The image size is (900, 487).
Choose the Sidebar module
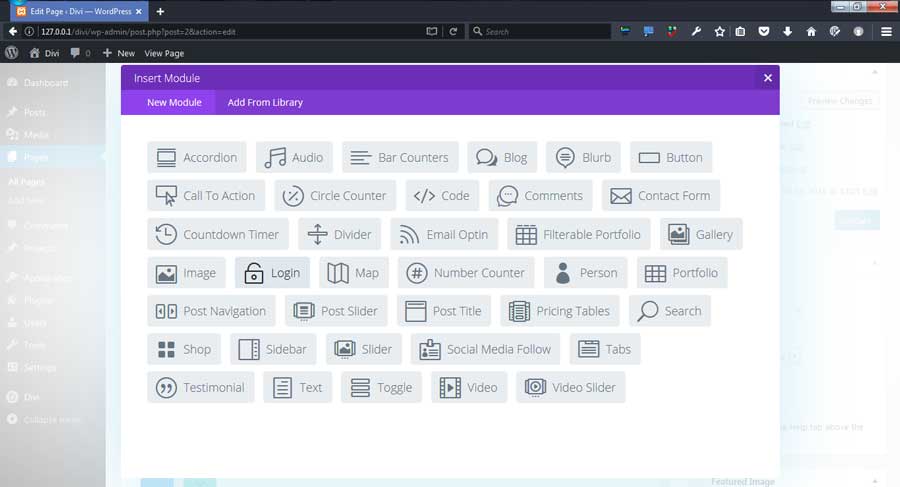tap(273, 349)
